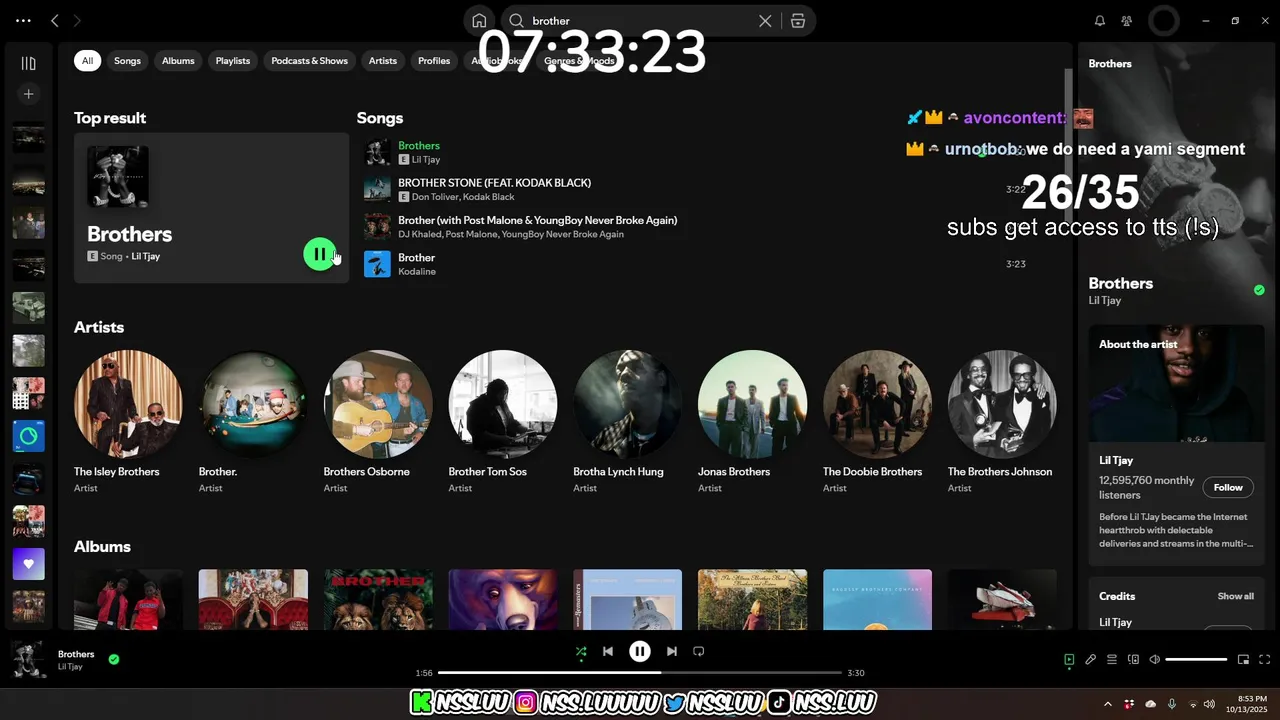Screen dimensions: 1280x720
Task: Adjust the volume slider
Action: click(1196, 660)
